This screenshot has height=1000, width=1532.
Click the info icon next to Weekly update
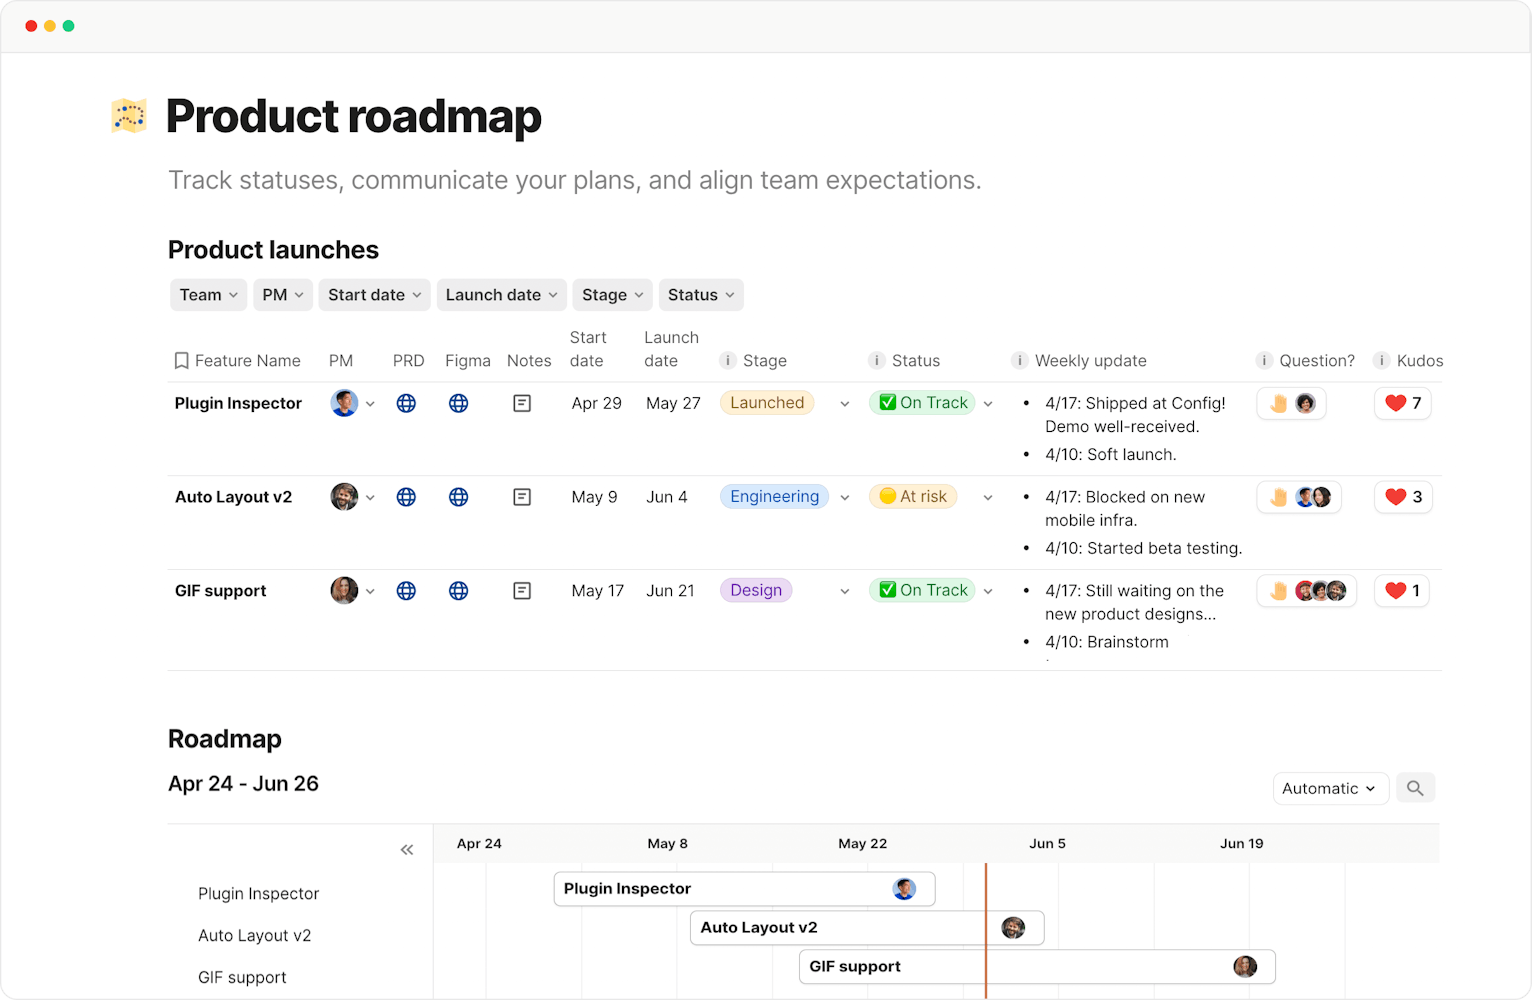pyautogui.click(x=1020, y=361)
